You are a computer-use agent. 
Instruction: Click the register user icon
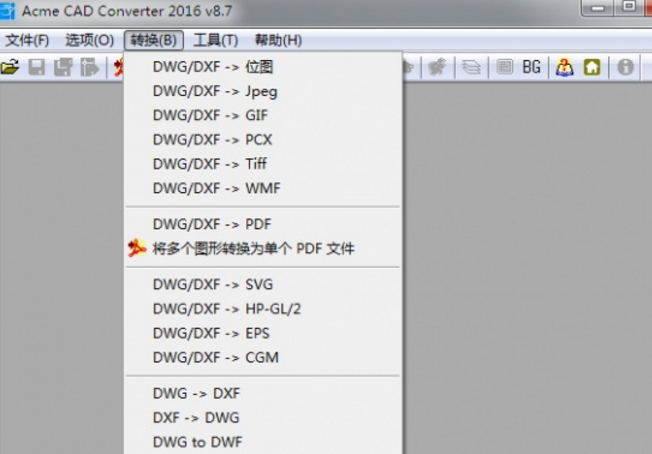tap(564, 67)
